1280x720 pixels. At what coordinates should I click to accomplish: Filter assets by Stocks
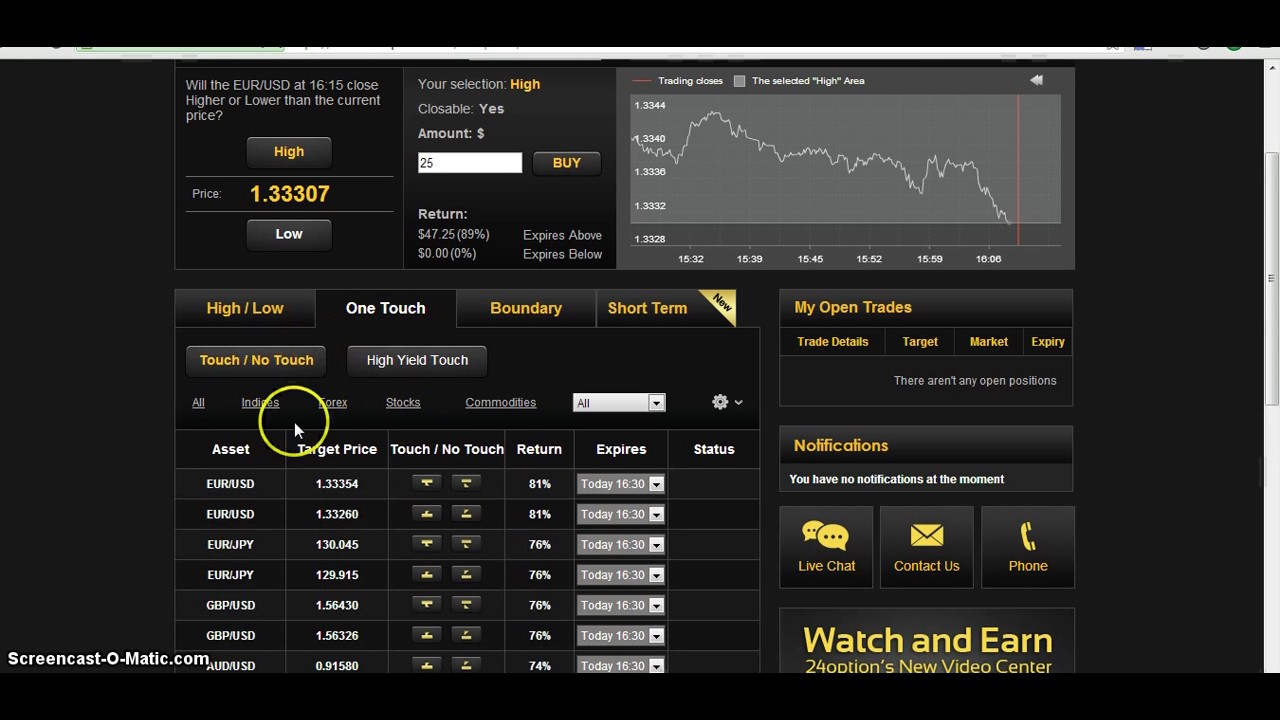403,403
